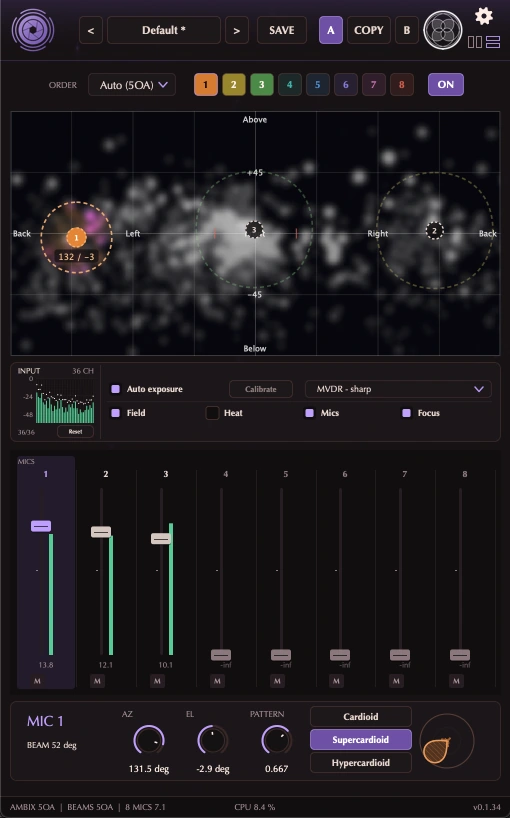The image size is (510, 818).
Task: Click CPU 8.4 % status text
Action: coord(254,807)
